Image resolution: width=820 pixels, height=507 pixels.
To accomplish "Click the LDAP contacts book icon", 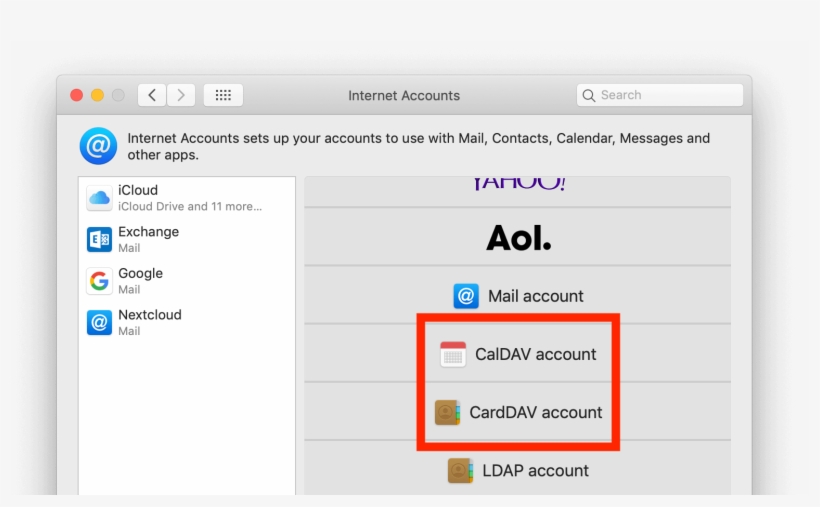I will pyautogui.click(x=460, y=470).
